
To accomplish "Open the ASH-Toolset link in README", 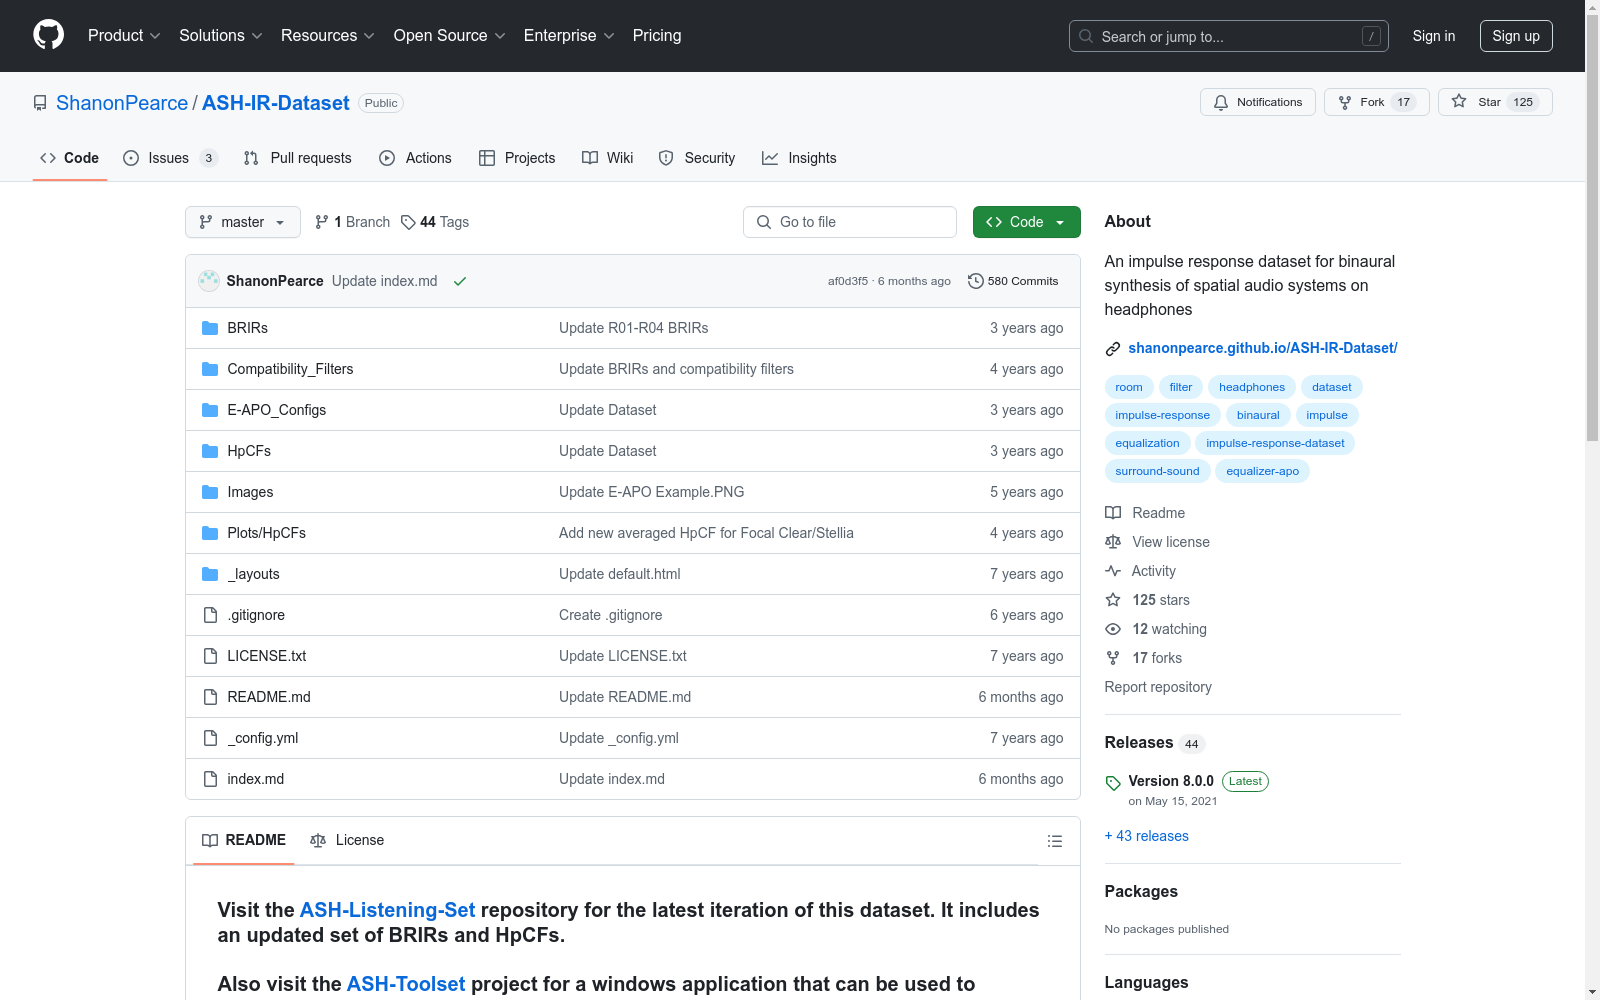I will (x=406, y=984).
